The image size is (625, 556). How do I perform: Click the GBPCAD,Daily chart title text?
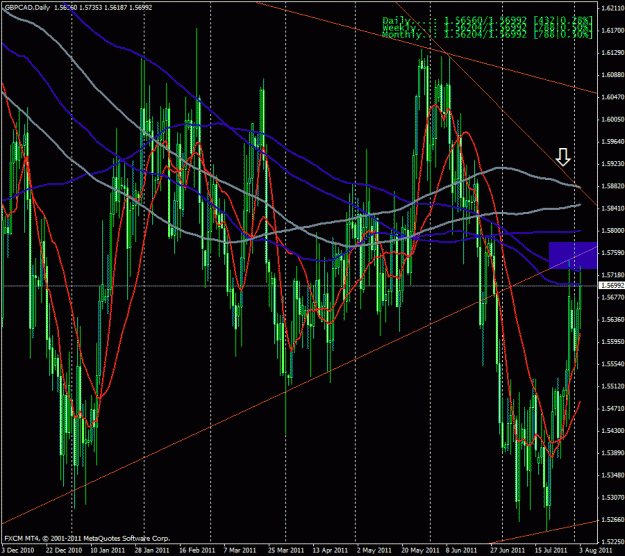coord(27,8)
